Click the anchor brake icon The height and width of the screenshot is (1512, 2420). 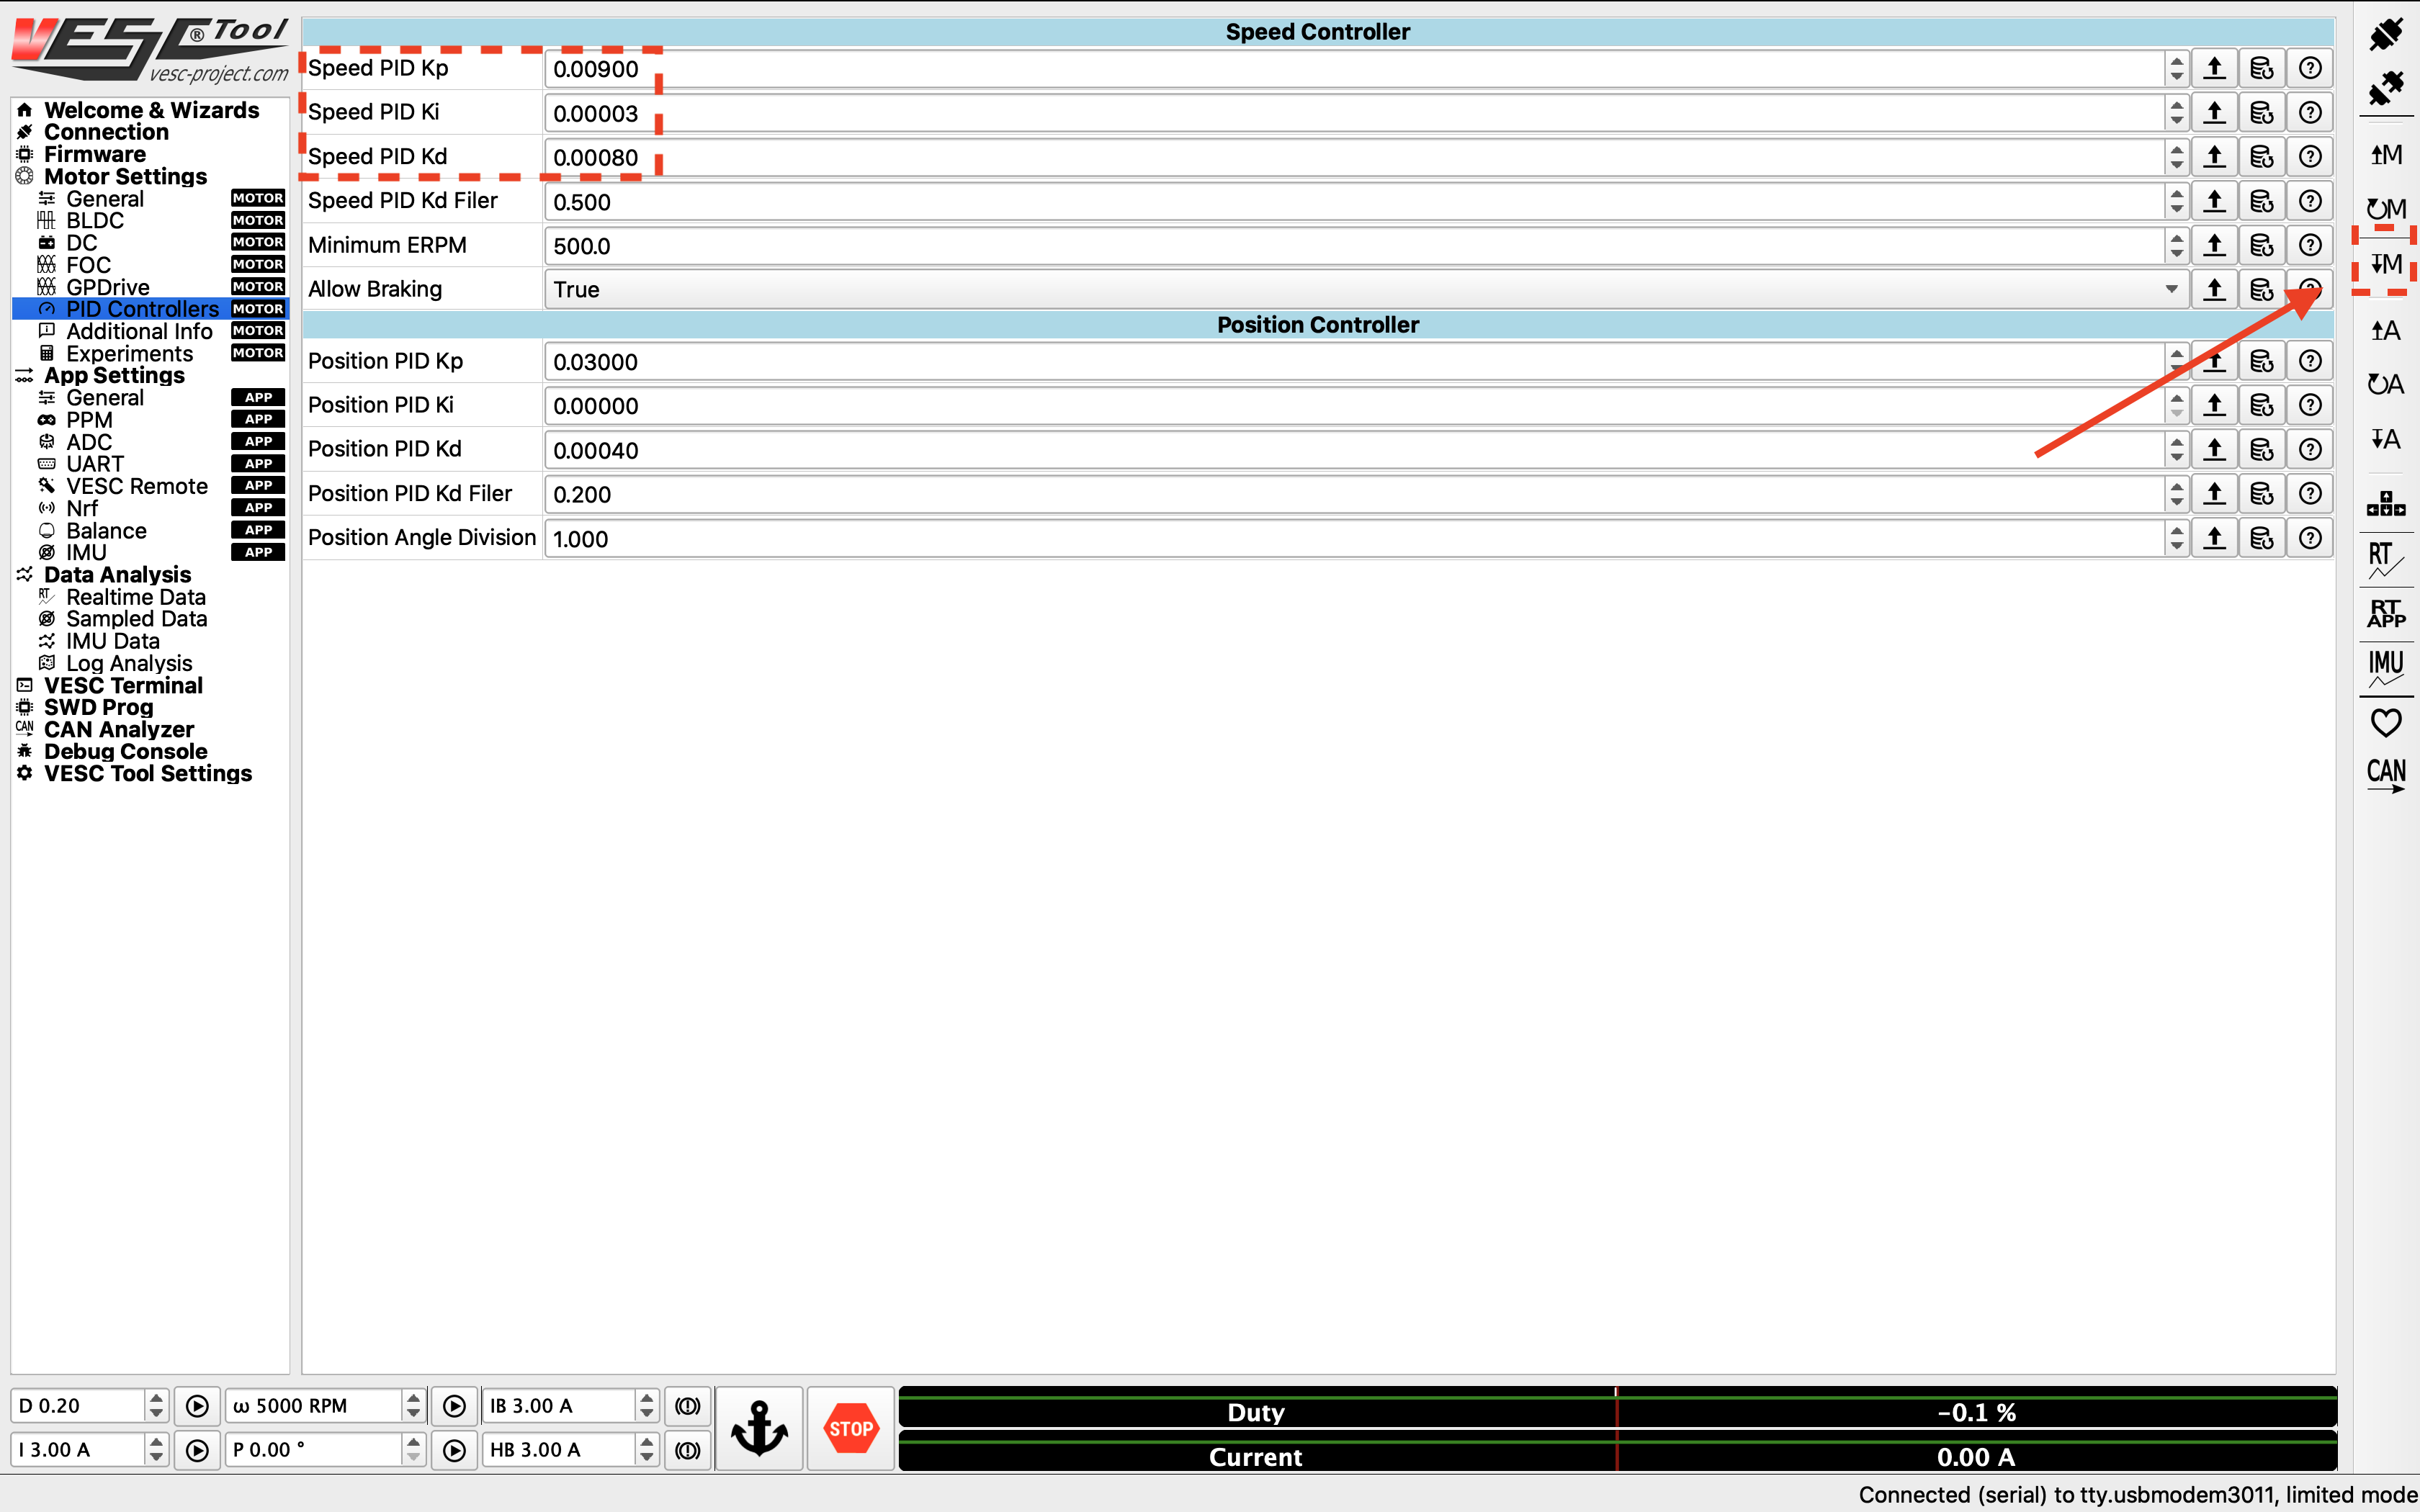click(x=760, y=1428)
